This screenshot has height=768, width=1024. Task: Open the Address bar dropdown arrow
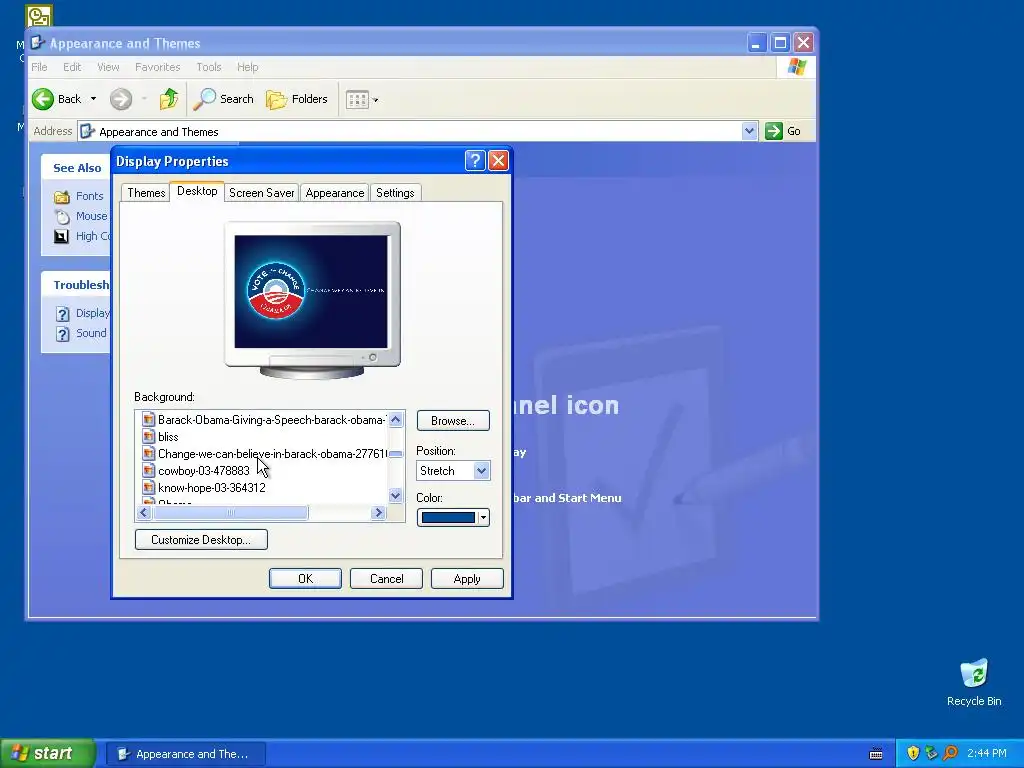[750, 131]
